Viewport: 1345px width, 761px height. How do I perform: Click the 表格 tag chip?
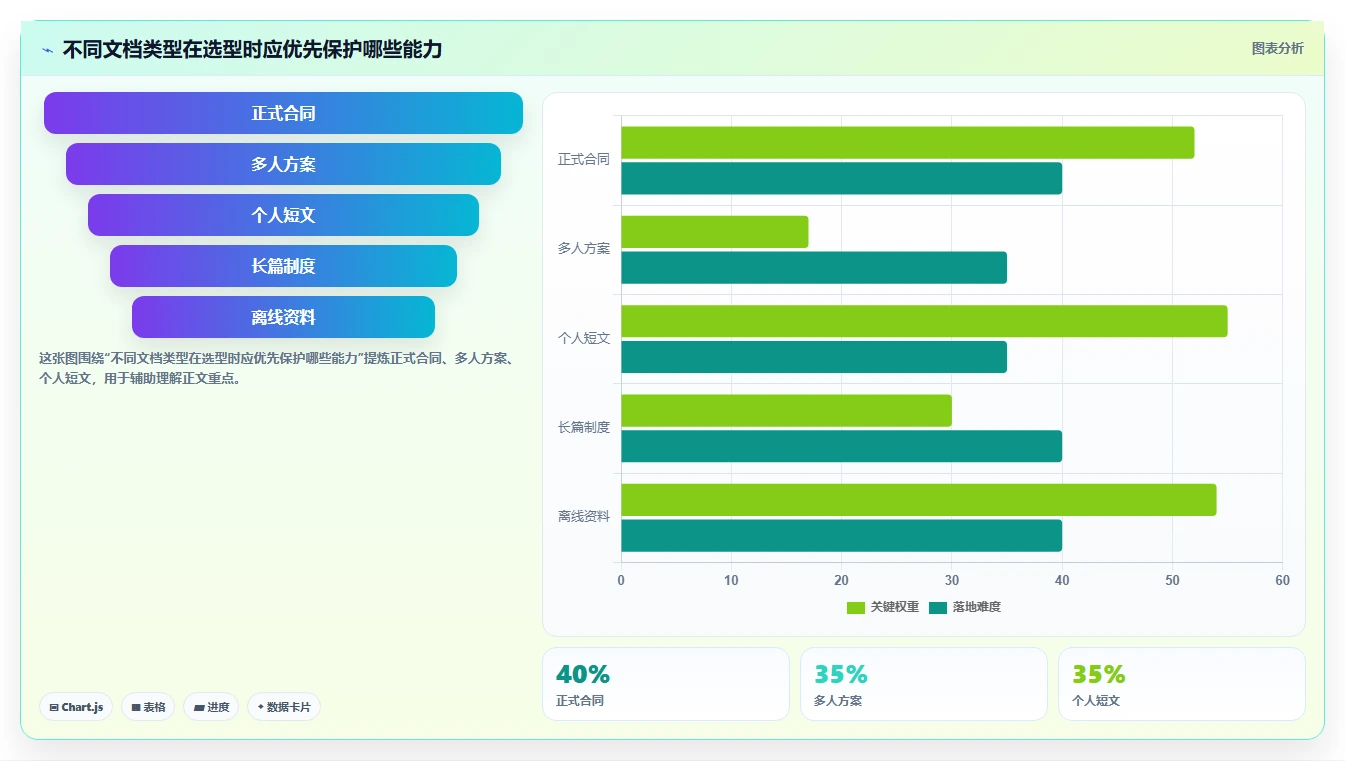click(148, 707)
